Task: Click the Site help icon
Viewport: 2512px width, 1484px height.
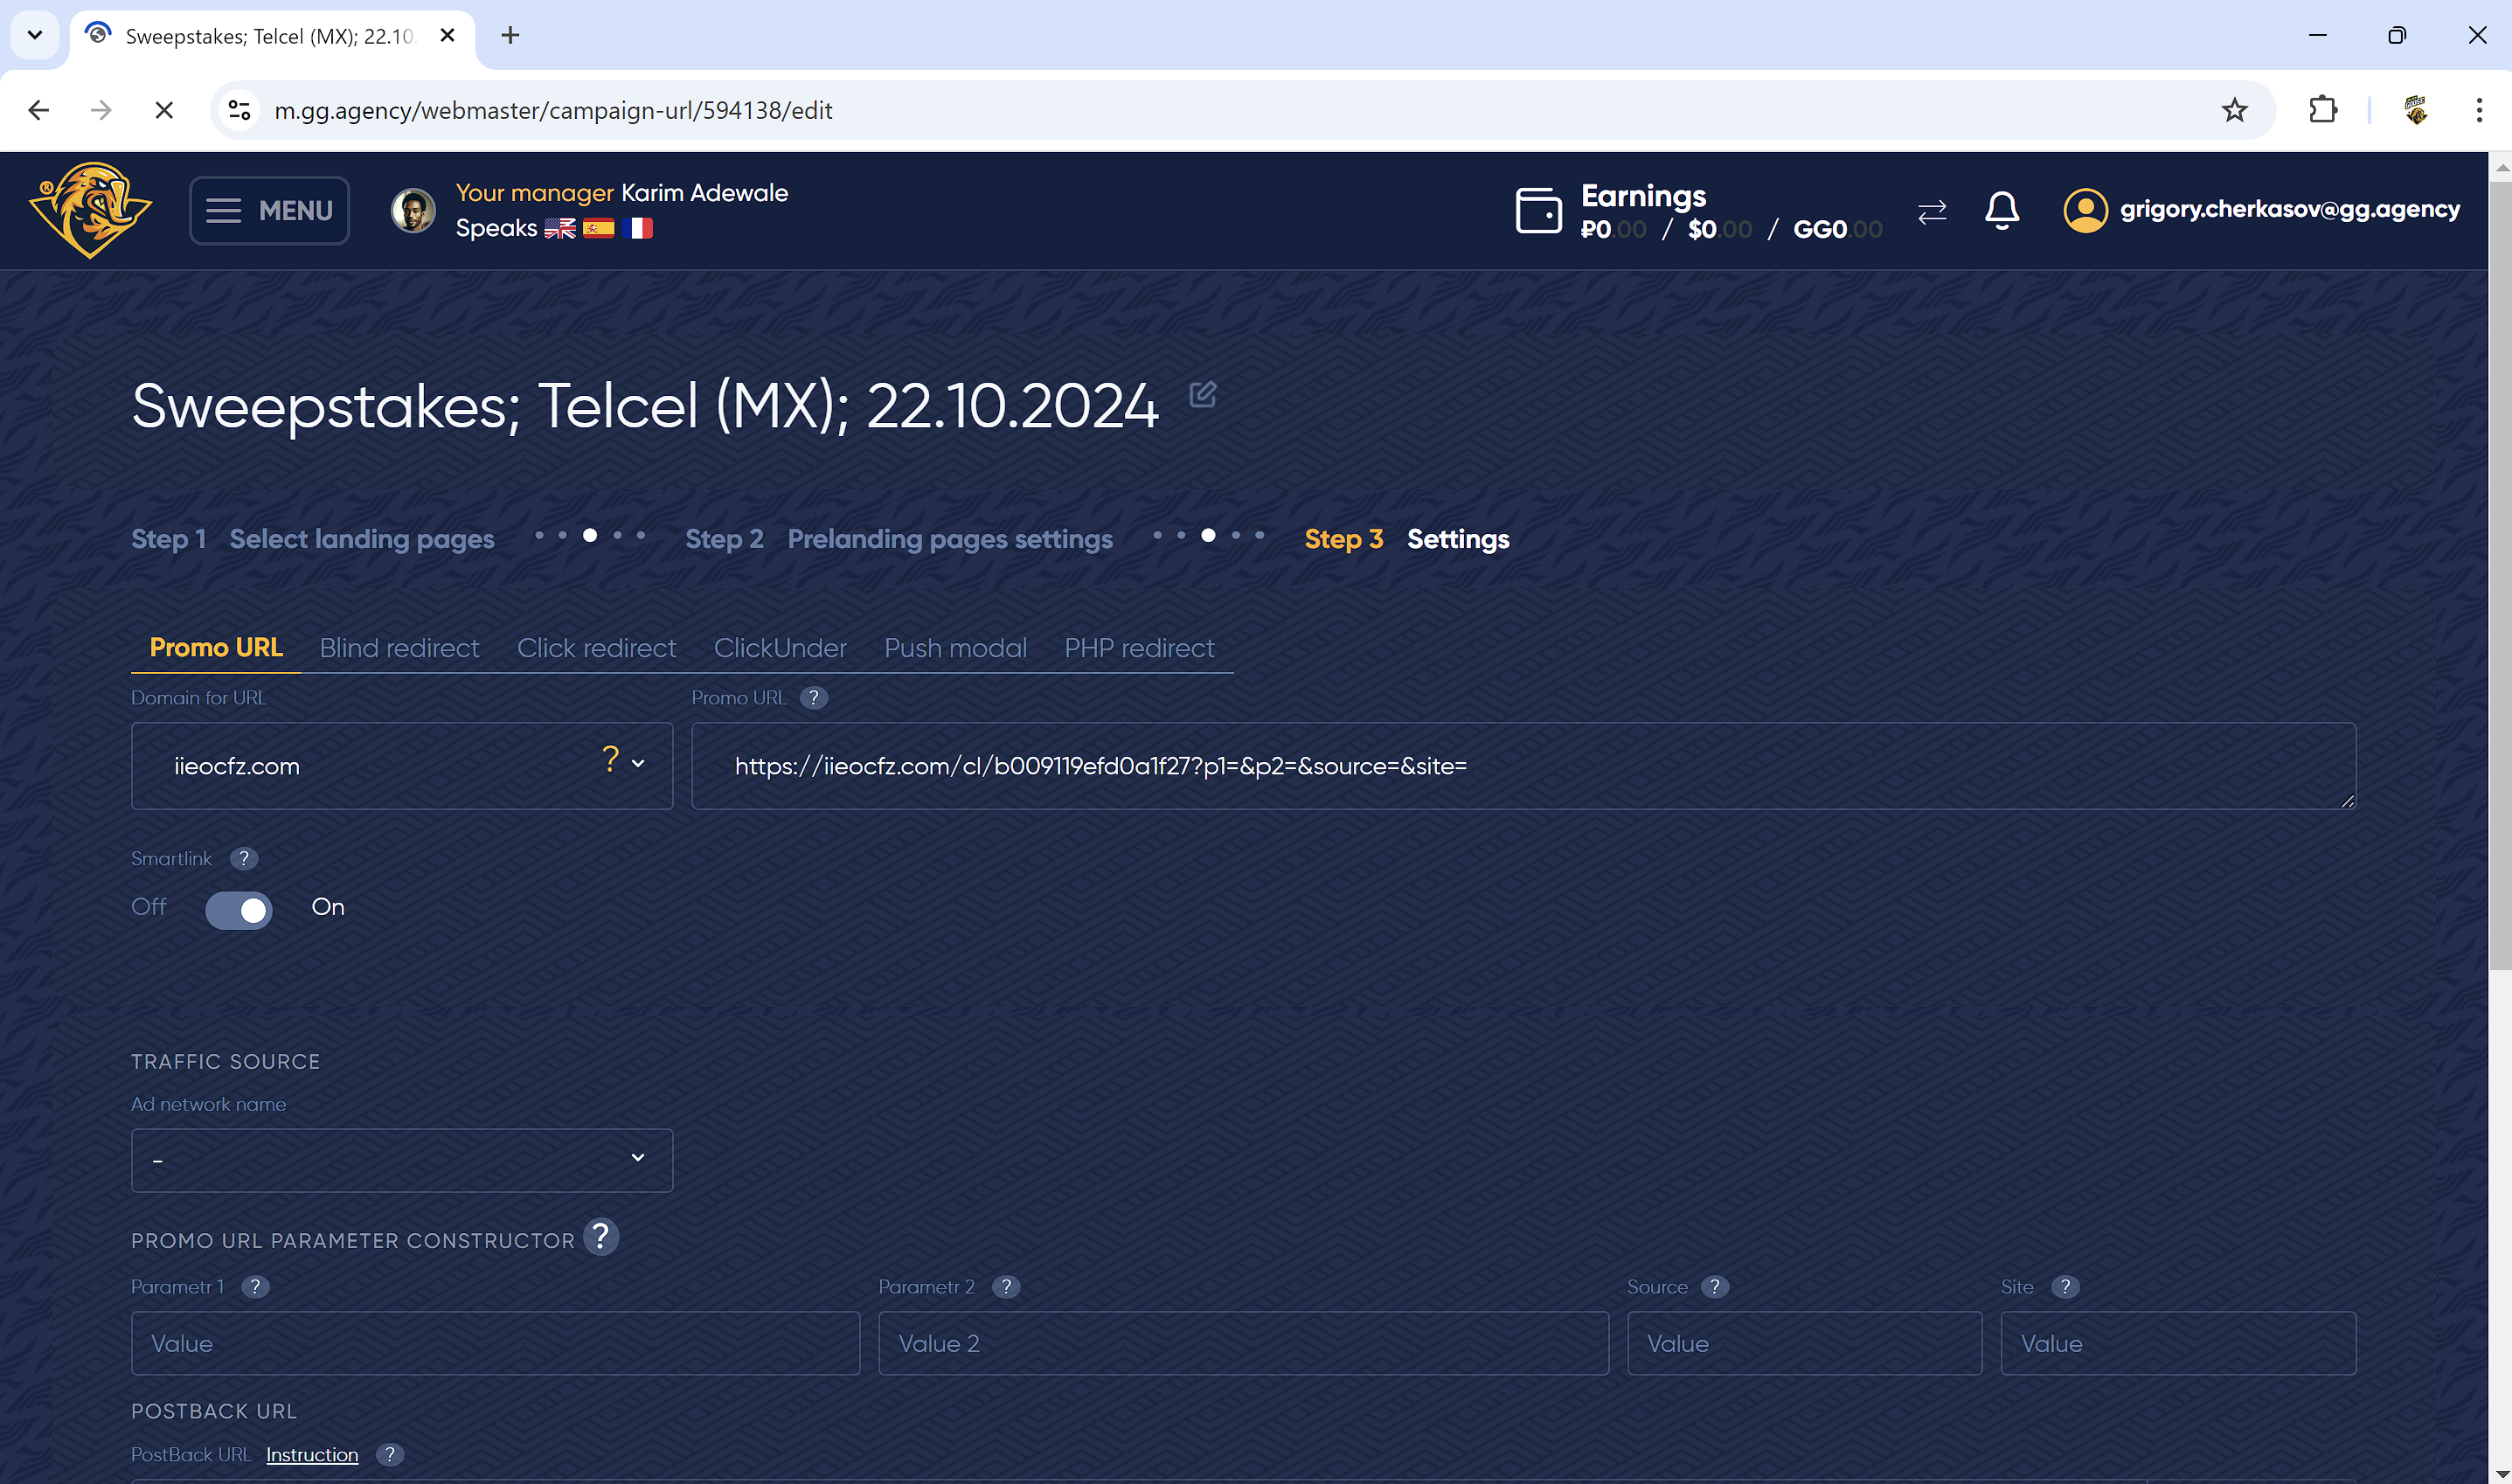Action: tap(2065, 1287)
